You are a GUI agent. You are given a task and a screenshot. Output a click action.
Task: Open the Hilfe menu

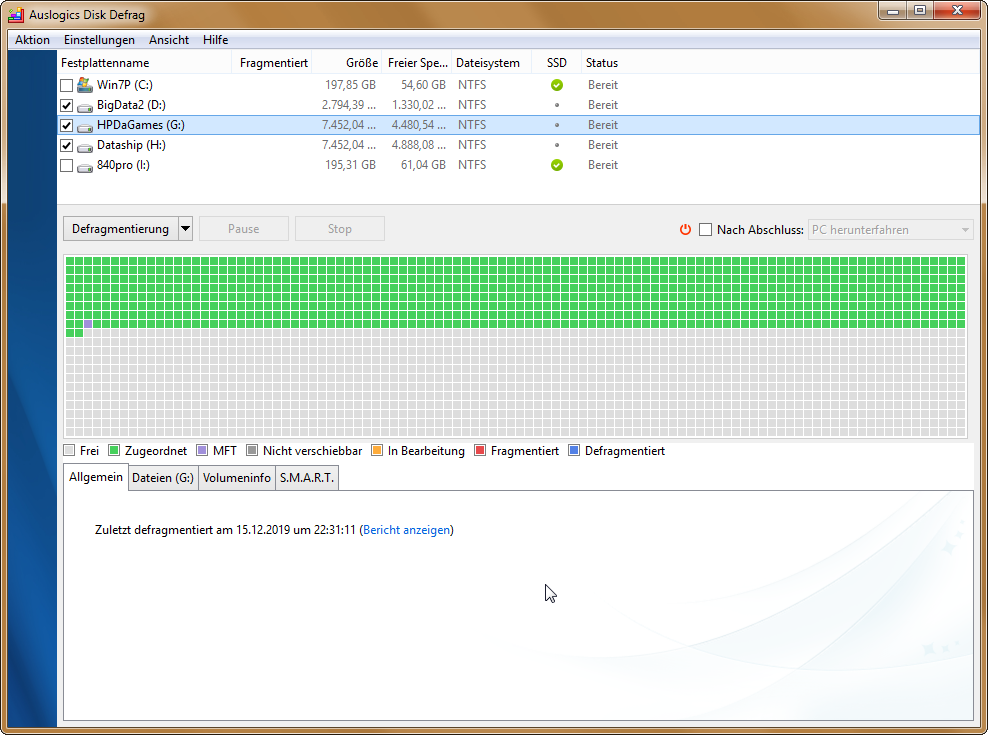pyautogui.click(x=215, y=40)
